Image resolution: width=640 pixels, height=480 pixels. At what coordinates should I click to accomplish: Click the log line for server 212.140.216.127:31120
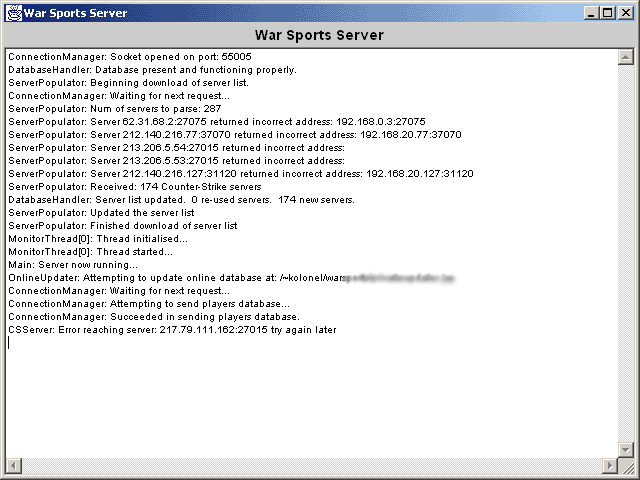point(241,174)
